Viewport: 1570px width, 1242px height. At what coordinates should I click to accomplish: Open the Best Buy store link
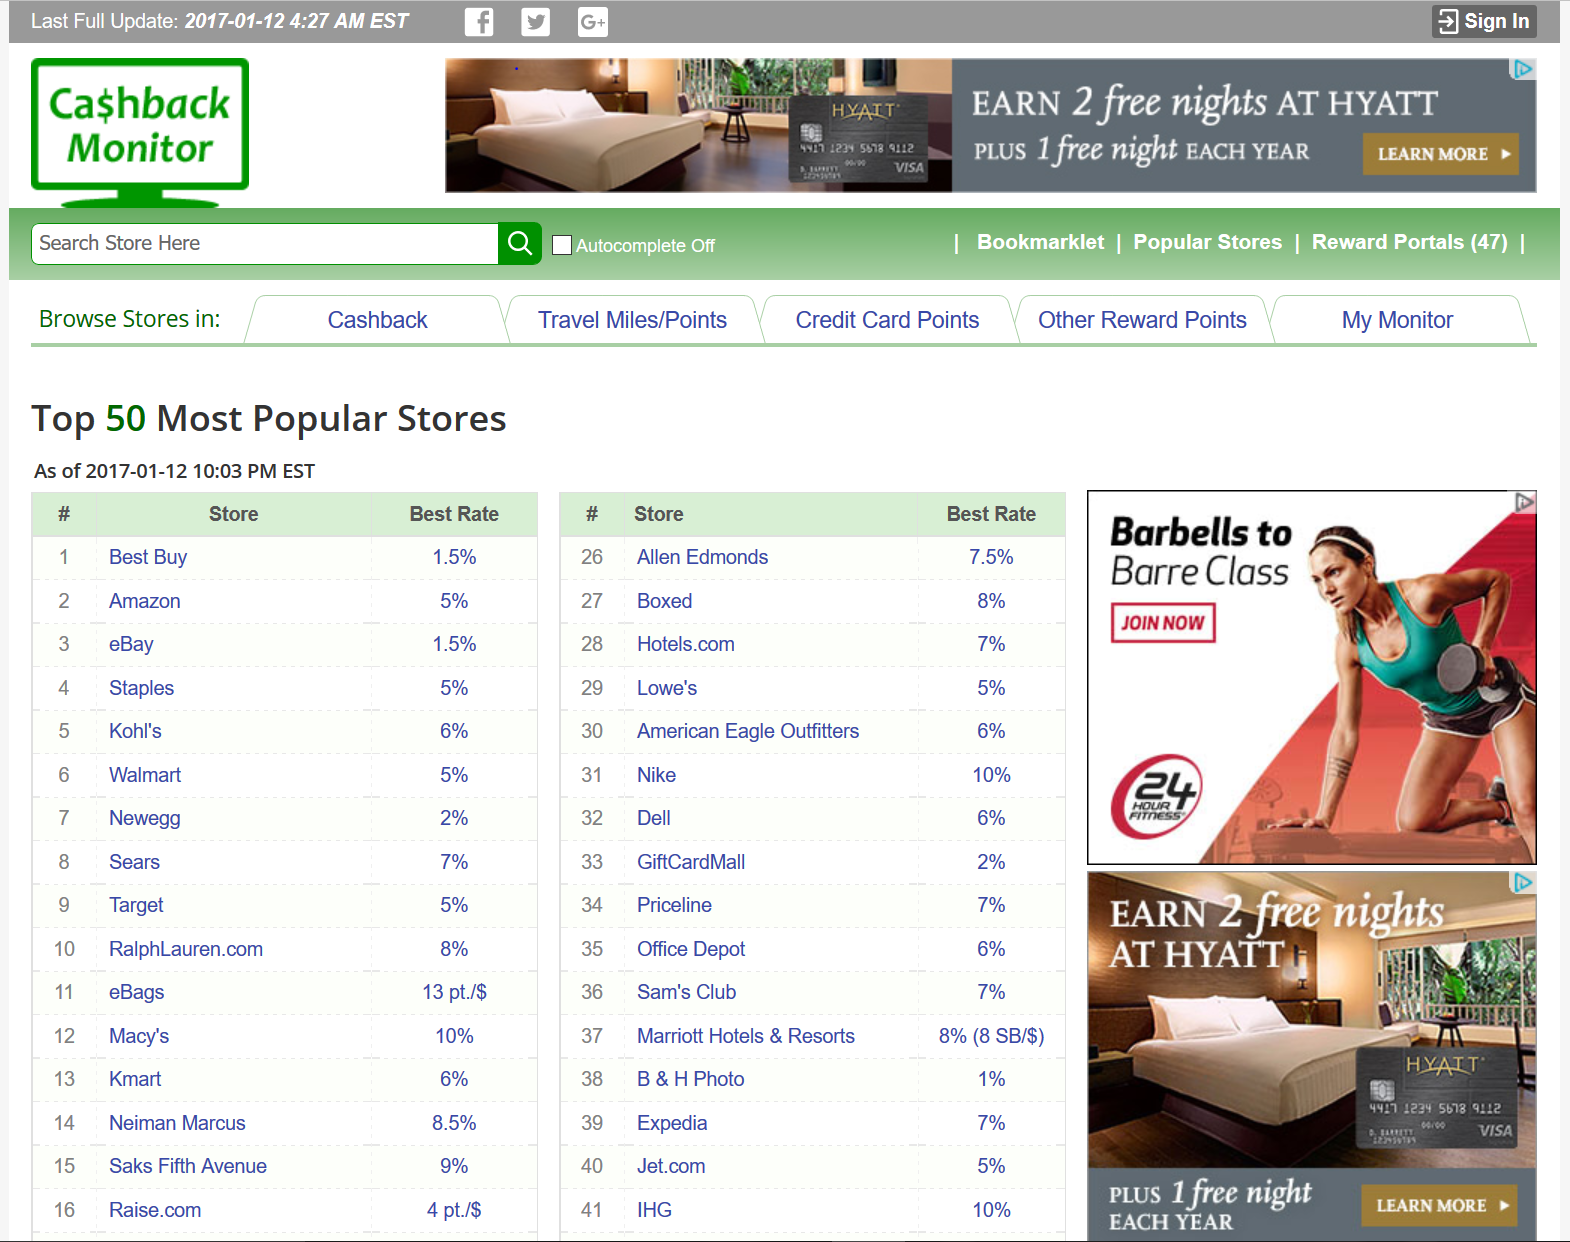148,557
